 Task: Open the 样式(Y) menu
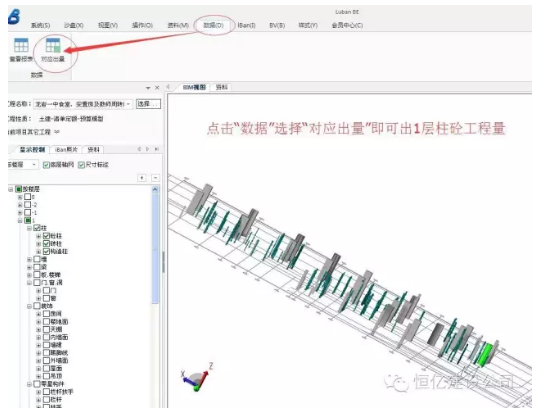[308, 26]
